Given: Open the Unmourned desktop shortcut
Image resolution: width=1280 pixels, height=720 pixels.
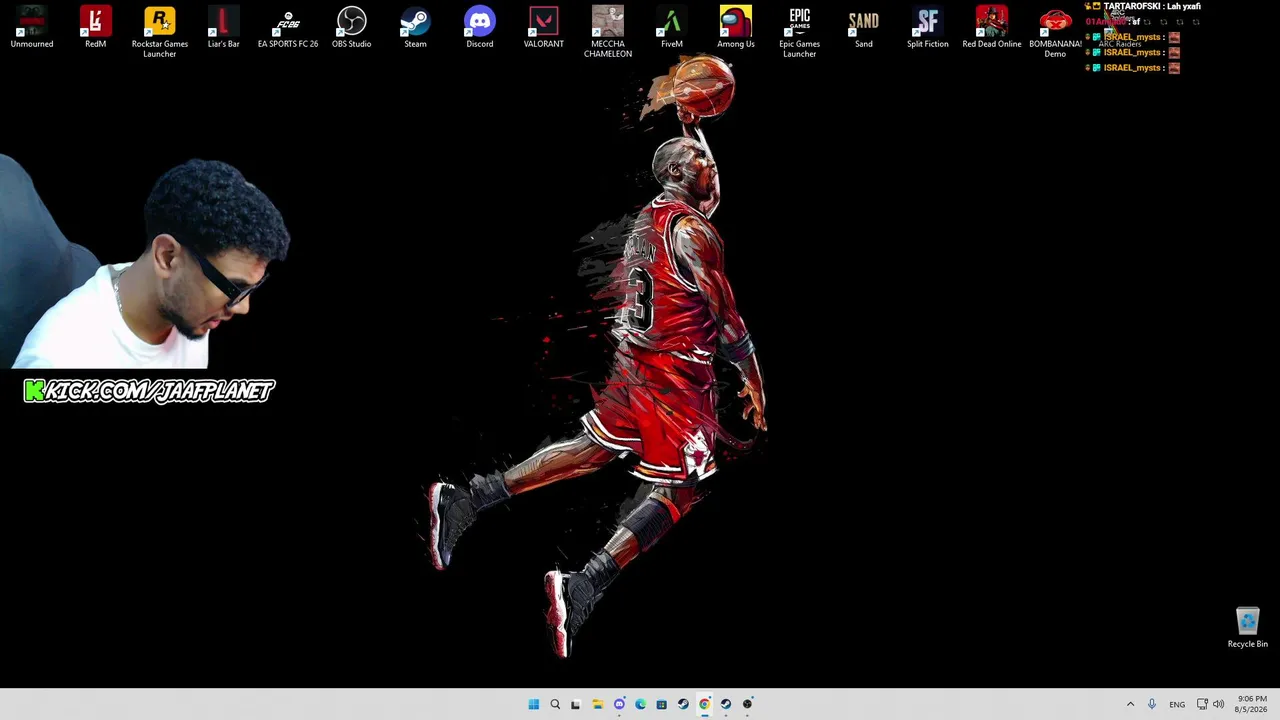Looking at the screenshot, I should click(32, 28).
